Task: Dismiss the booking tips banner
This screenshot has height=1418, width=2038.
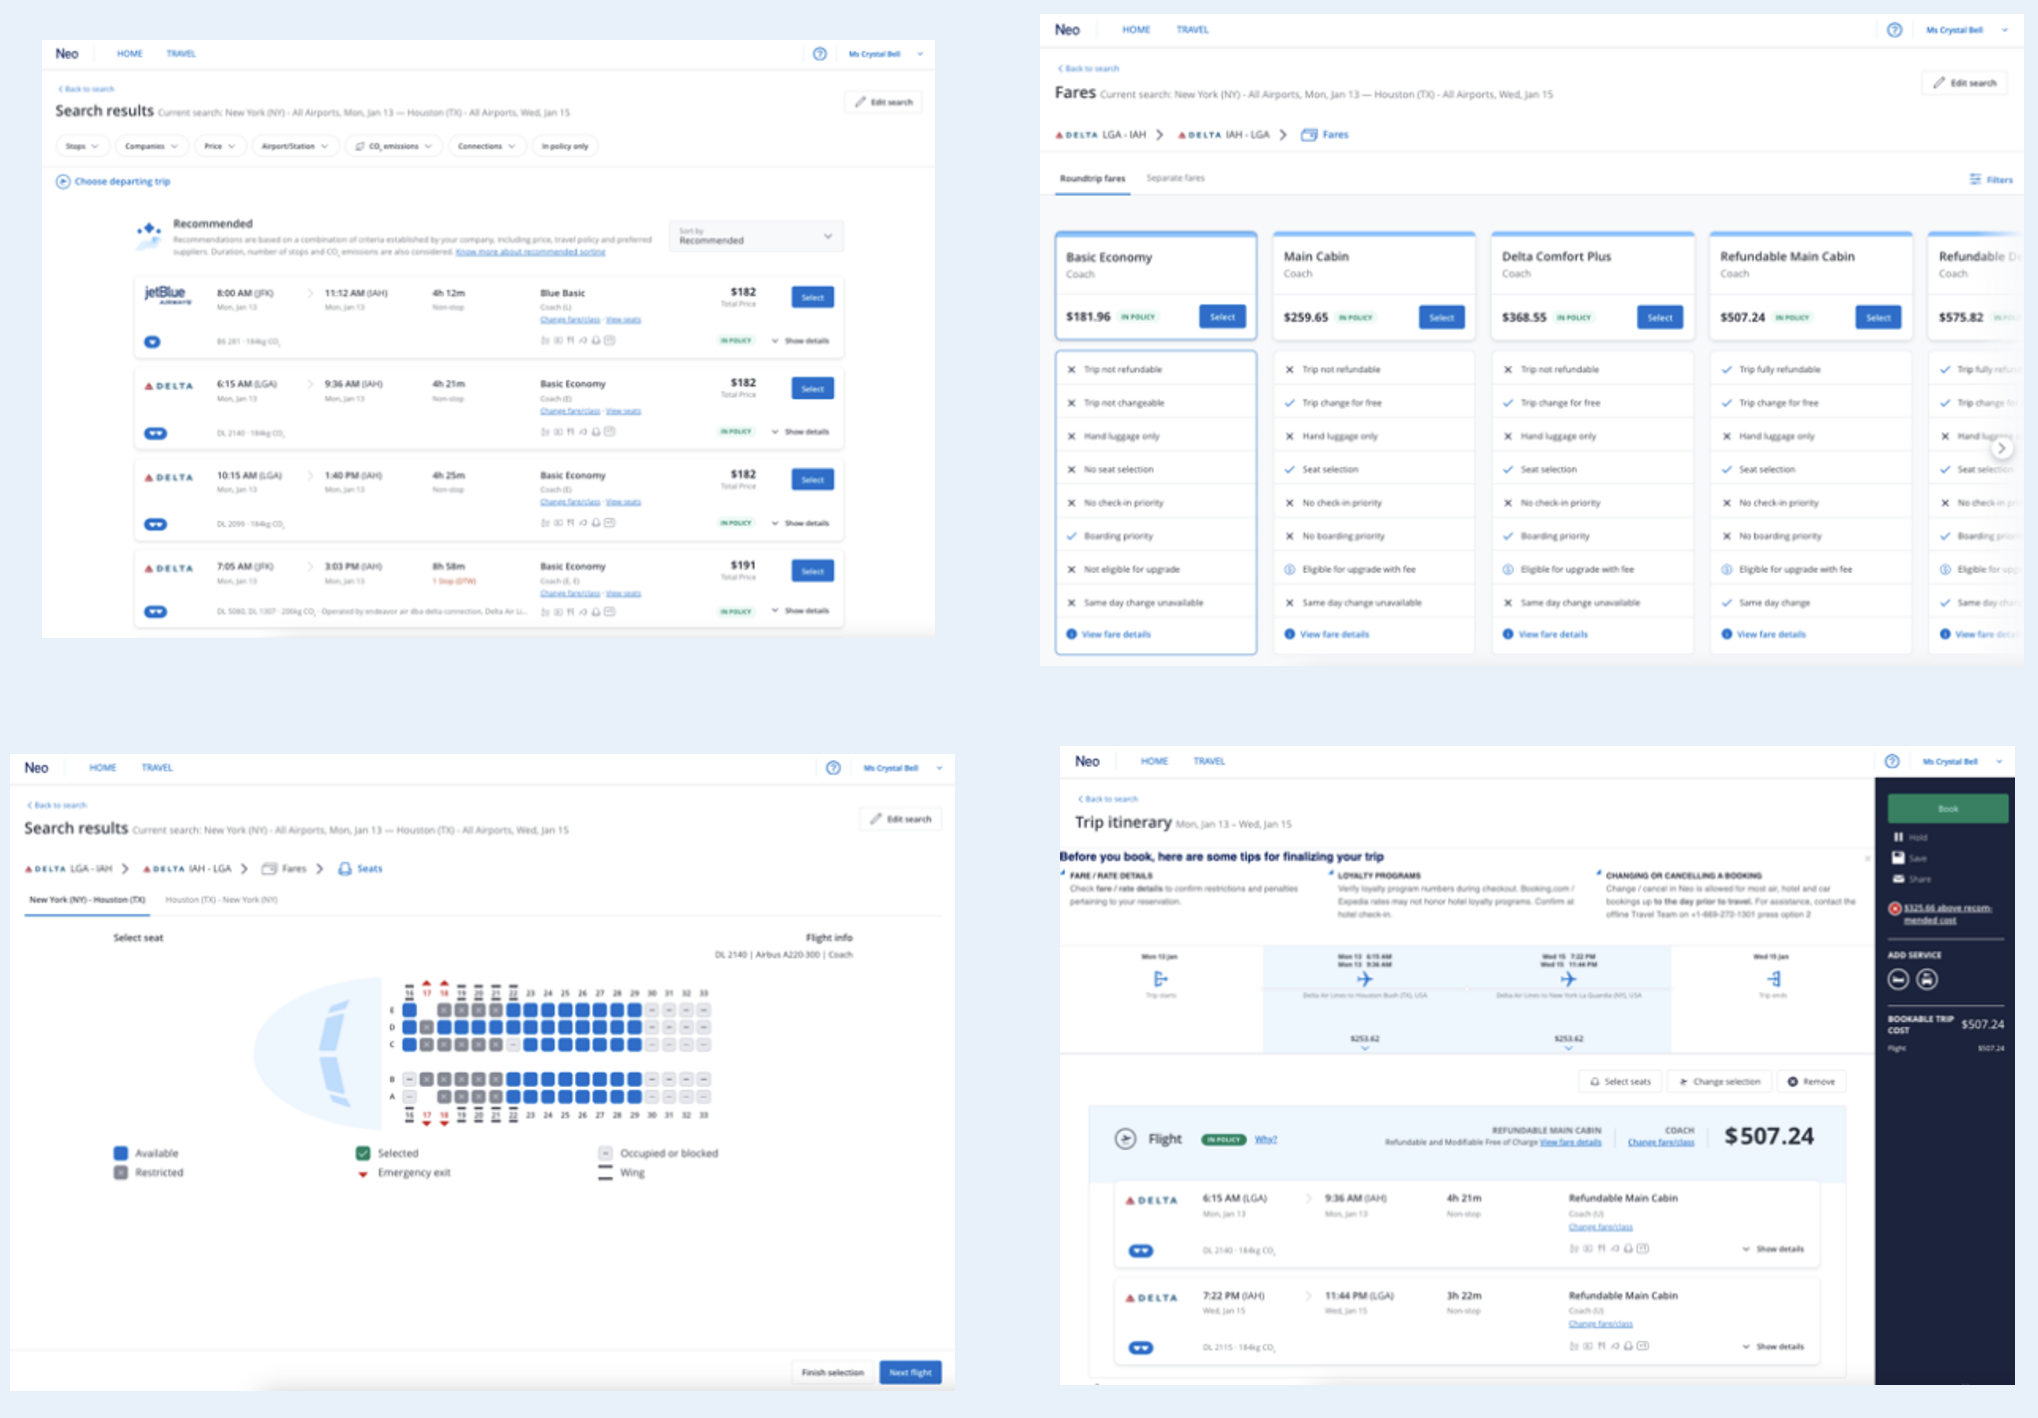Action: [1866, 858]
